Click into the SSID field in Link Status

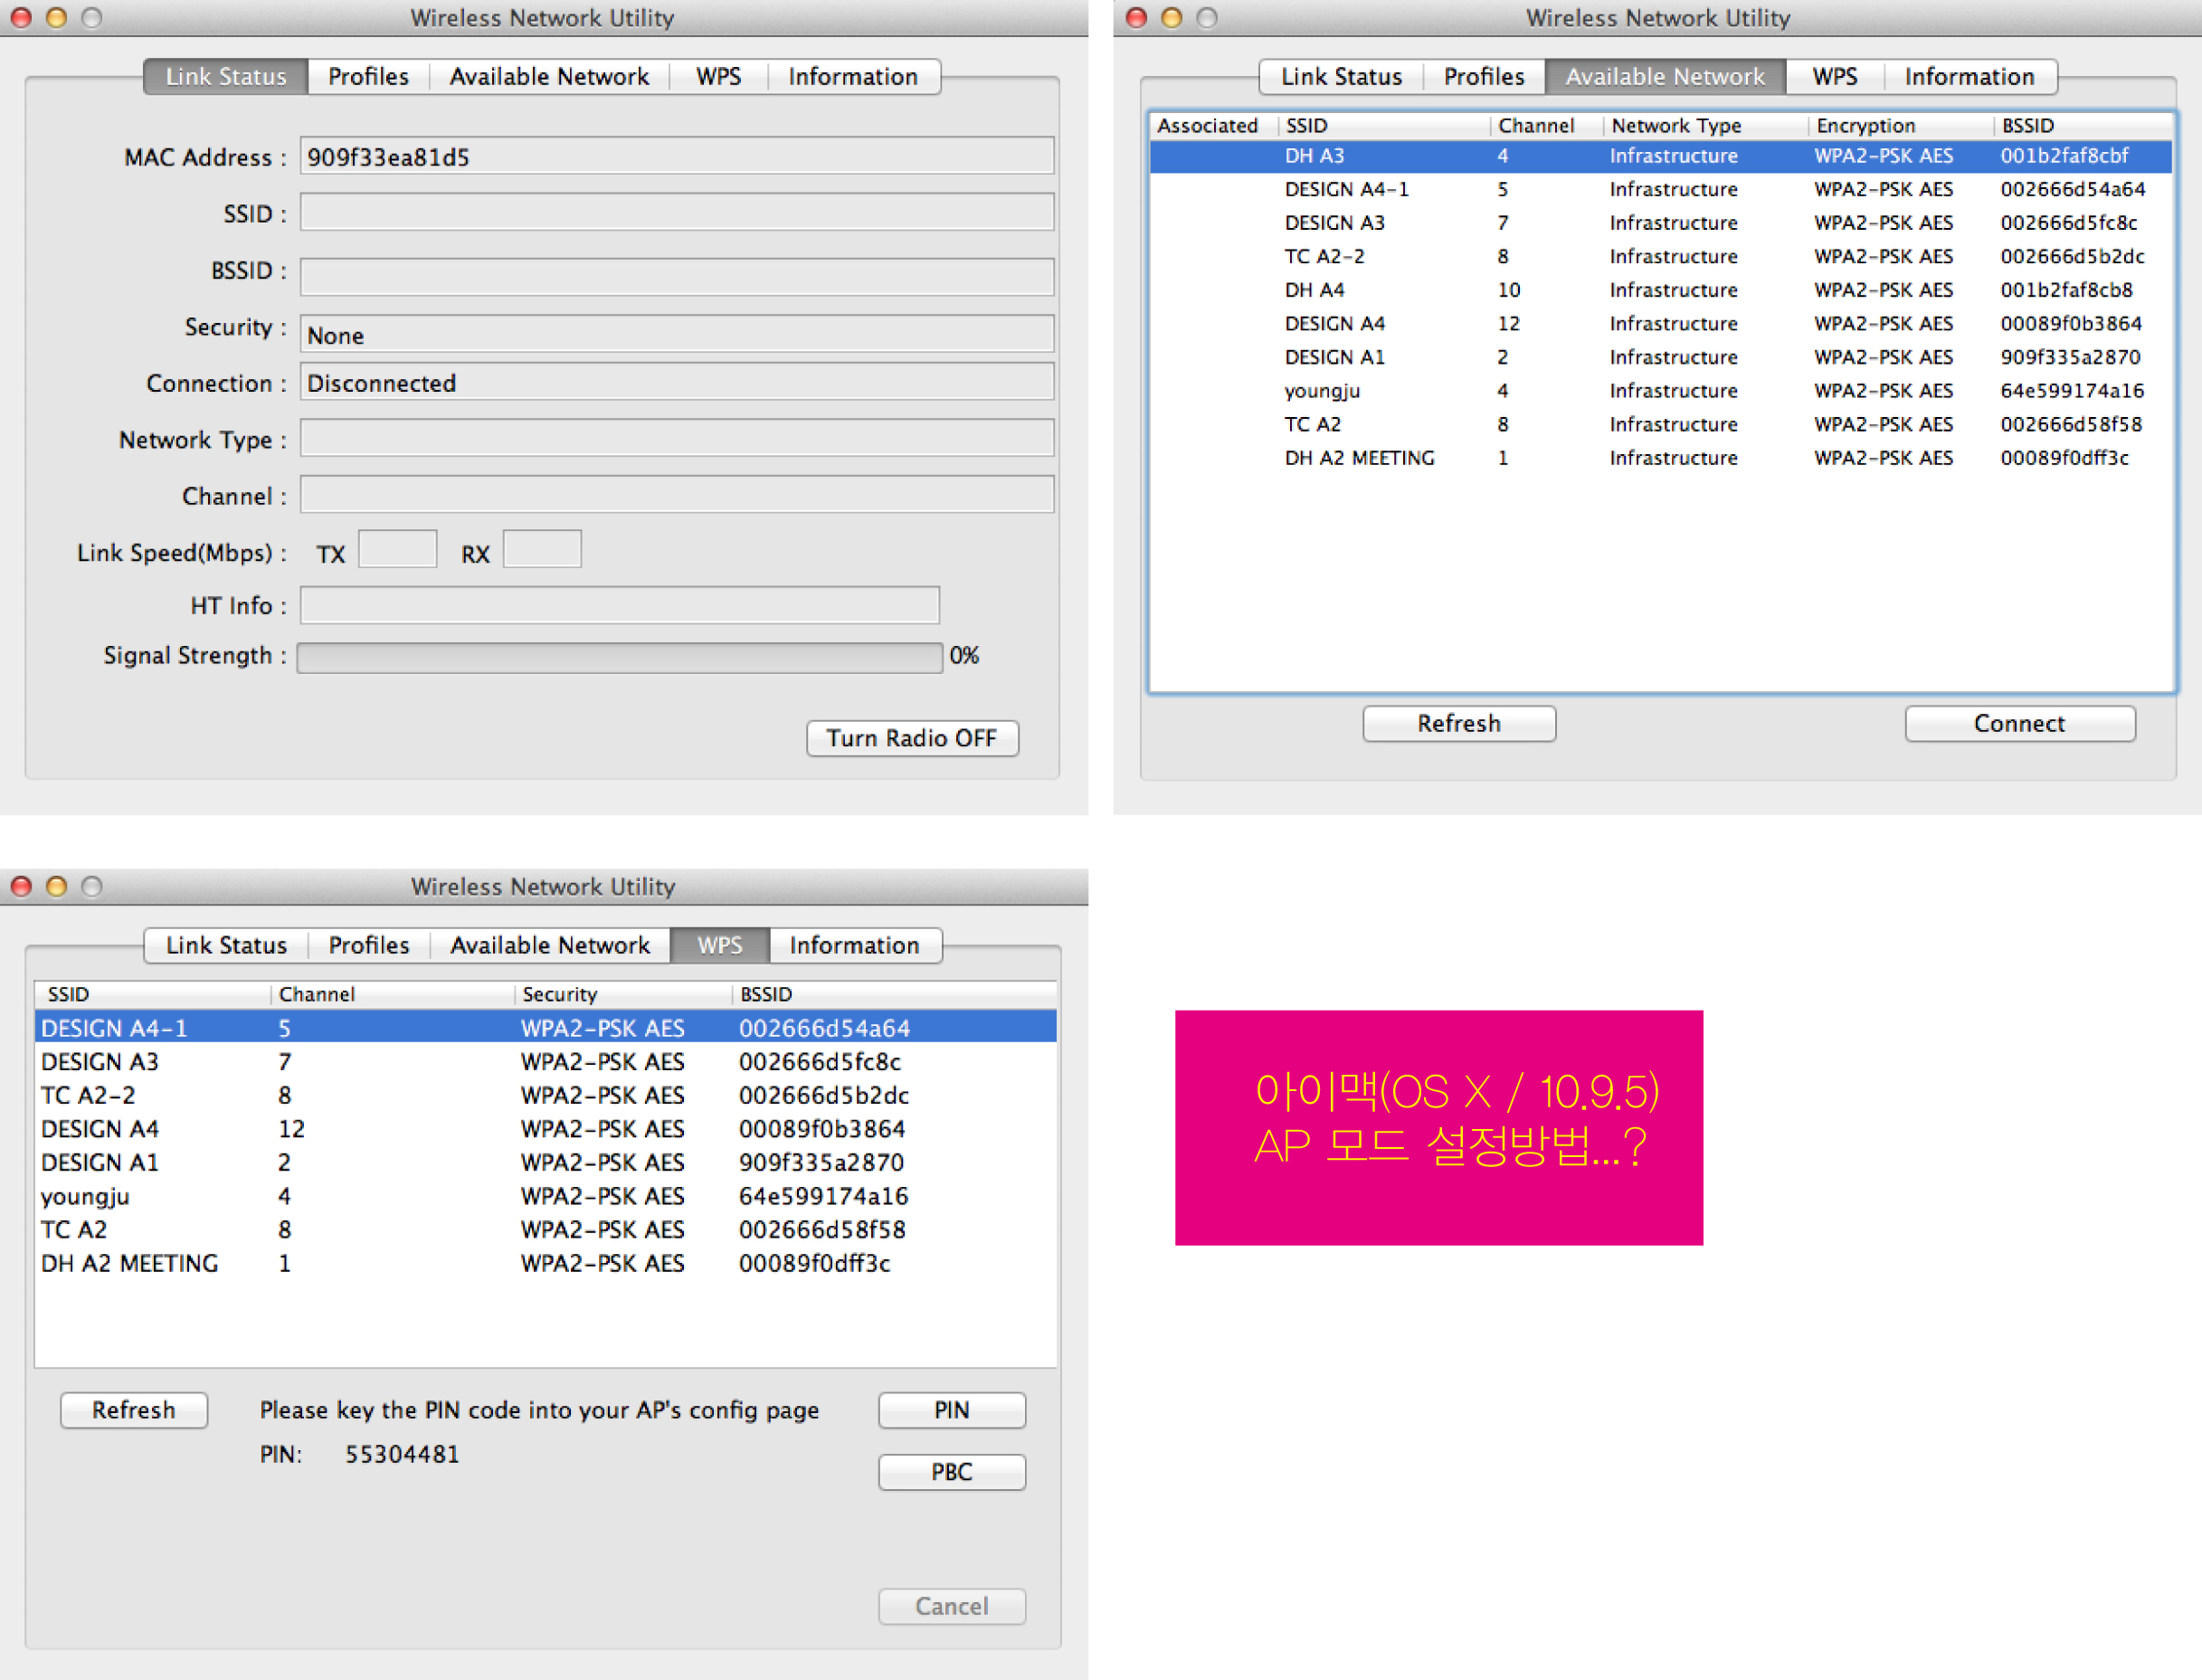coord(677,212)
